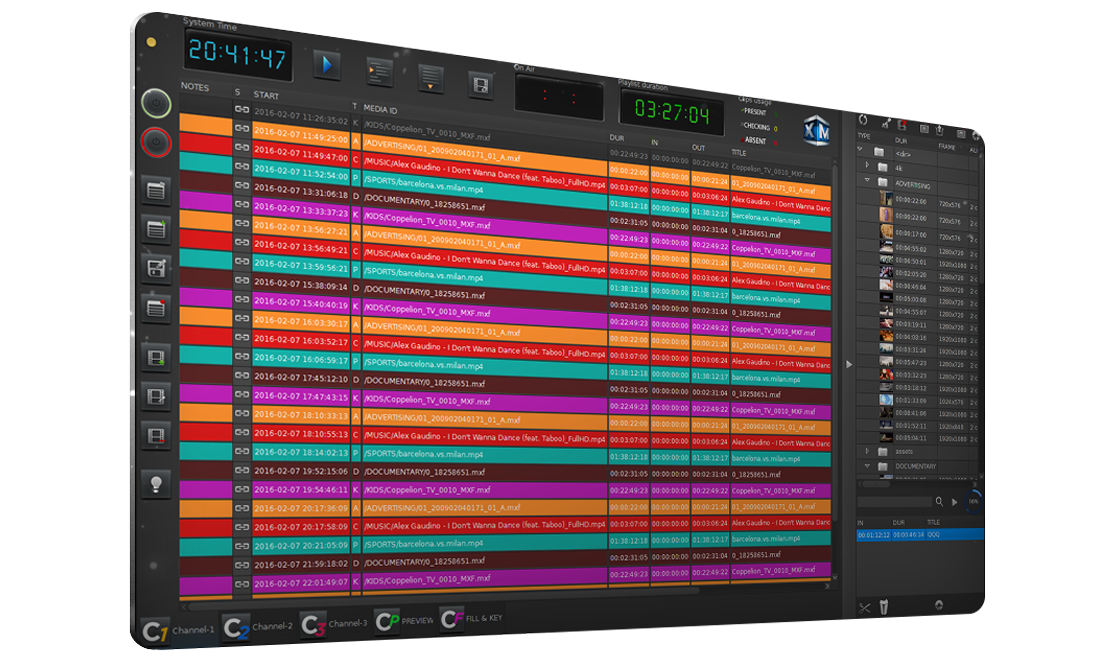Viewport: 1100px width, 666px height.
Task: Click the playlist icon with orange down arrow
Action: pyautogui.click(x=431, y=77)
